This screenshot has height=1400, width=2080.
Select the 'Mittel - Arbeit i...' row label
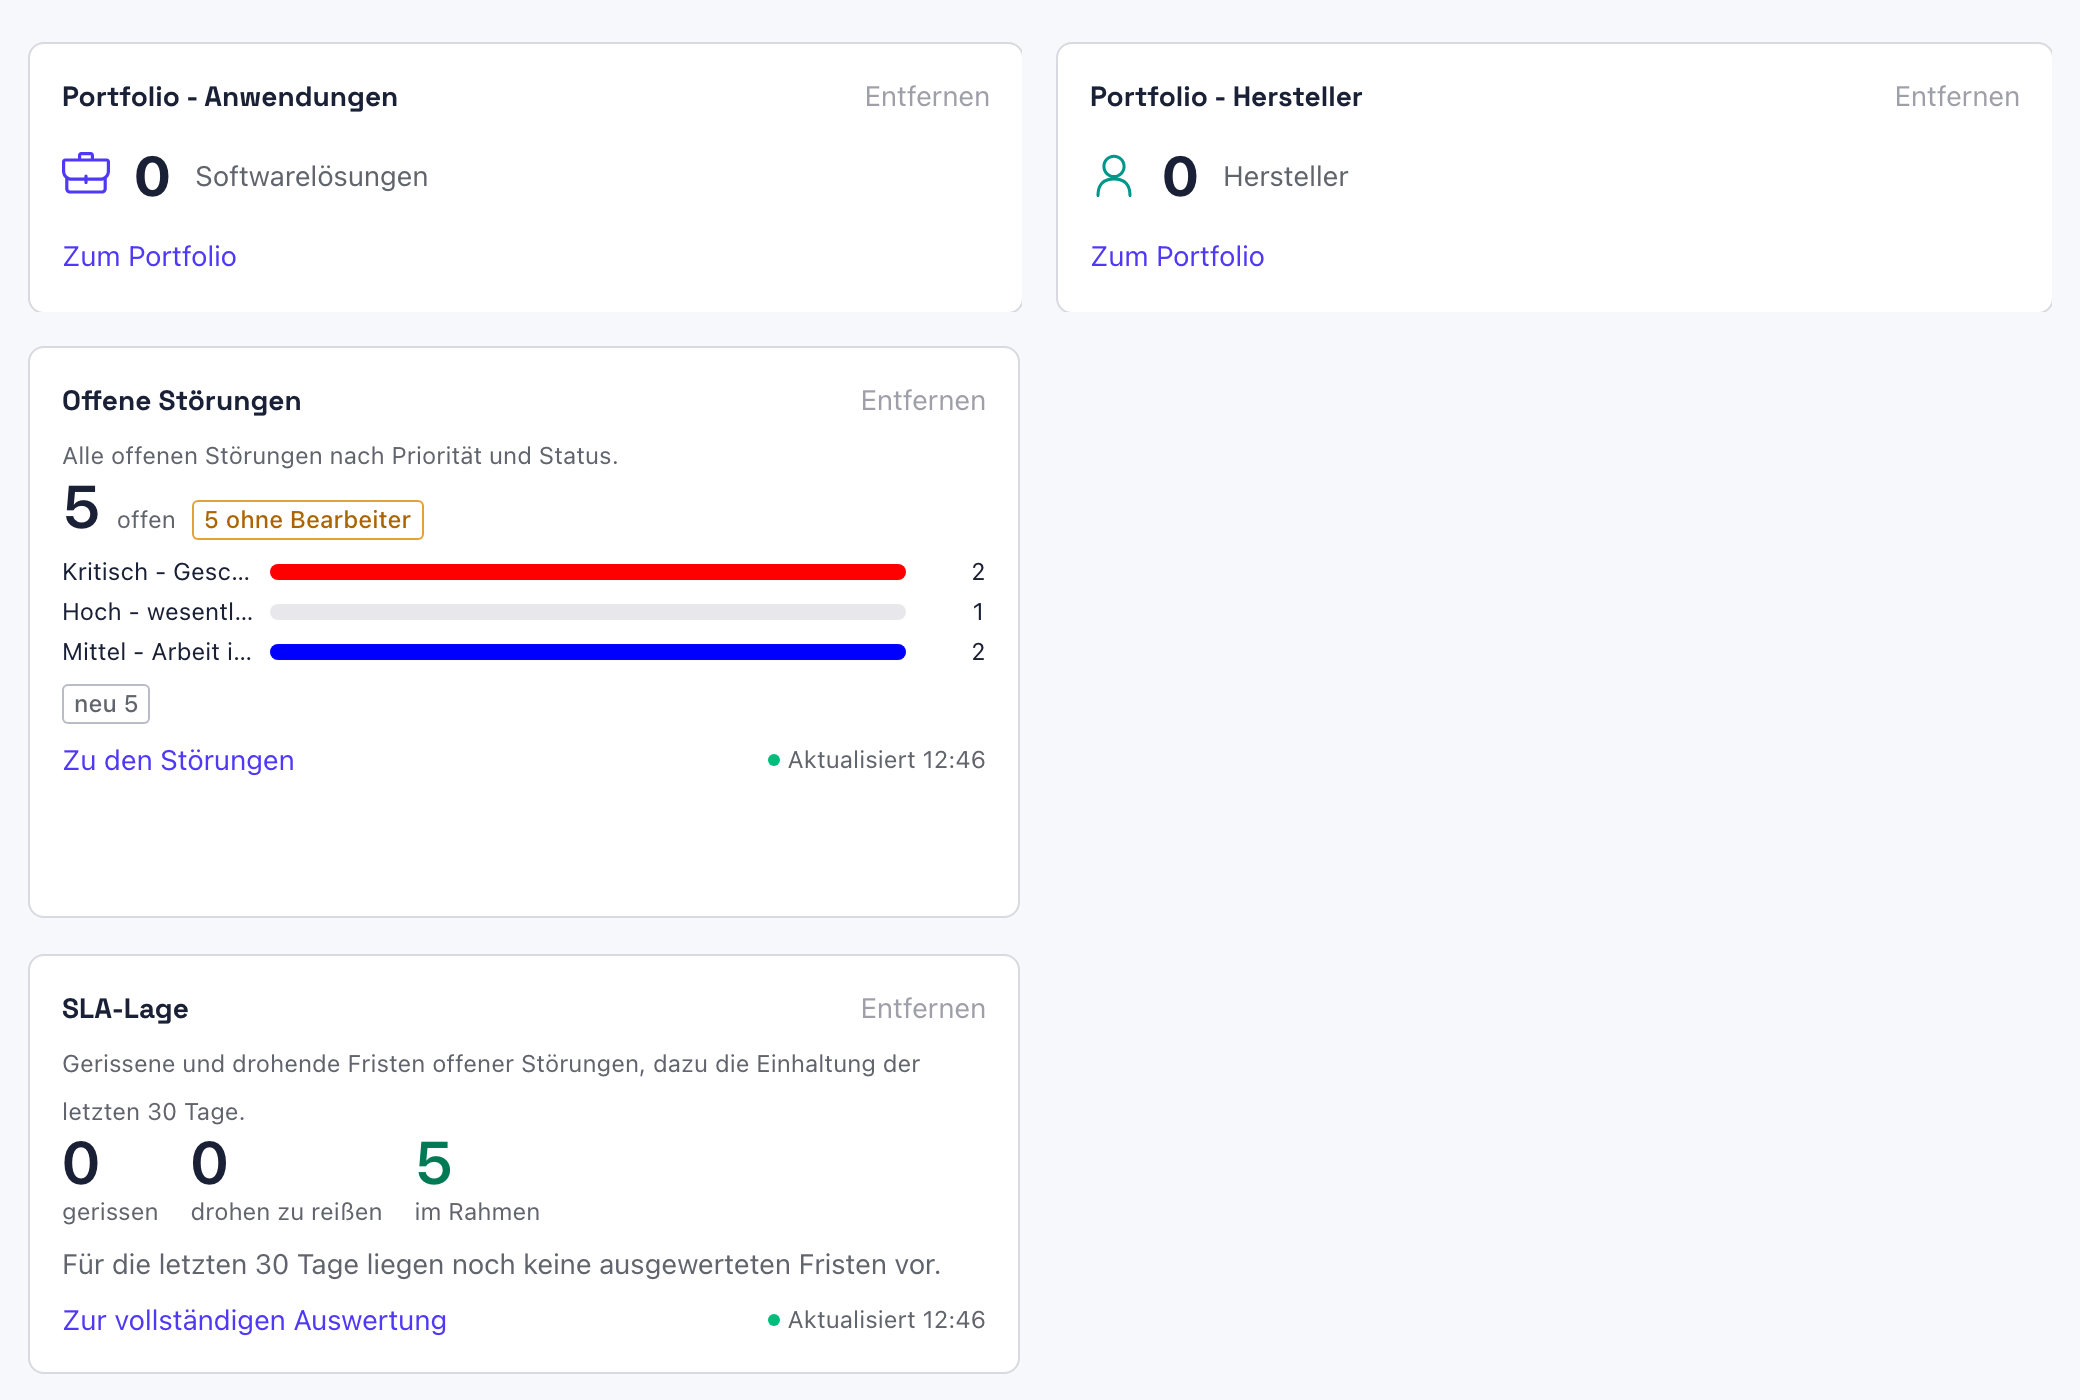(x=157, y=652)
